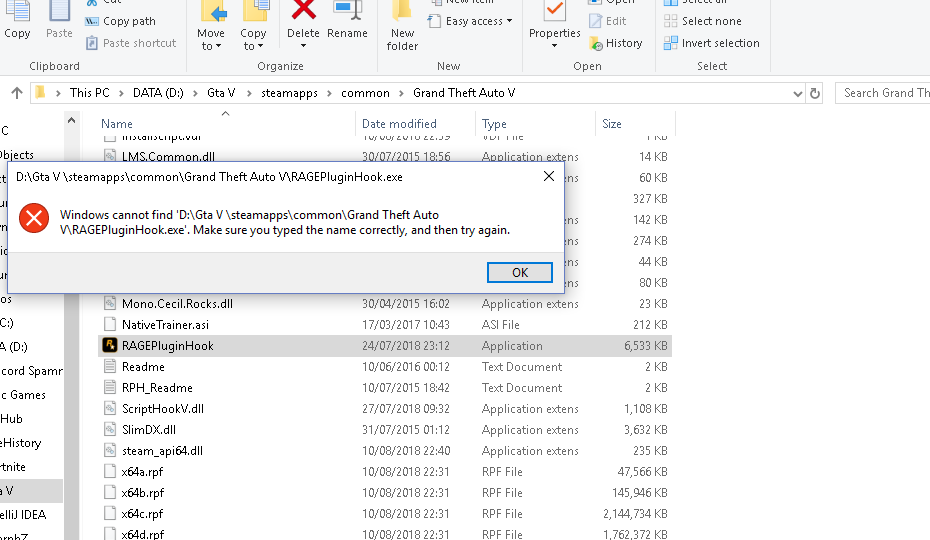Click common in address breadcrumb

coord(365,93)
